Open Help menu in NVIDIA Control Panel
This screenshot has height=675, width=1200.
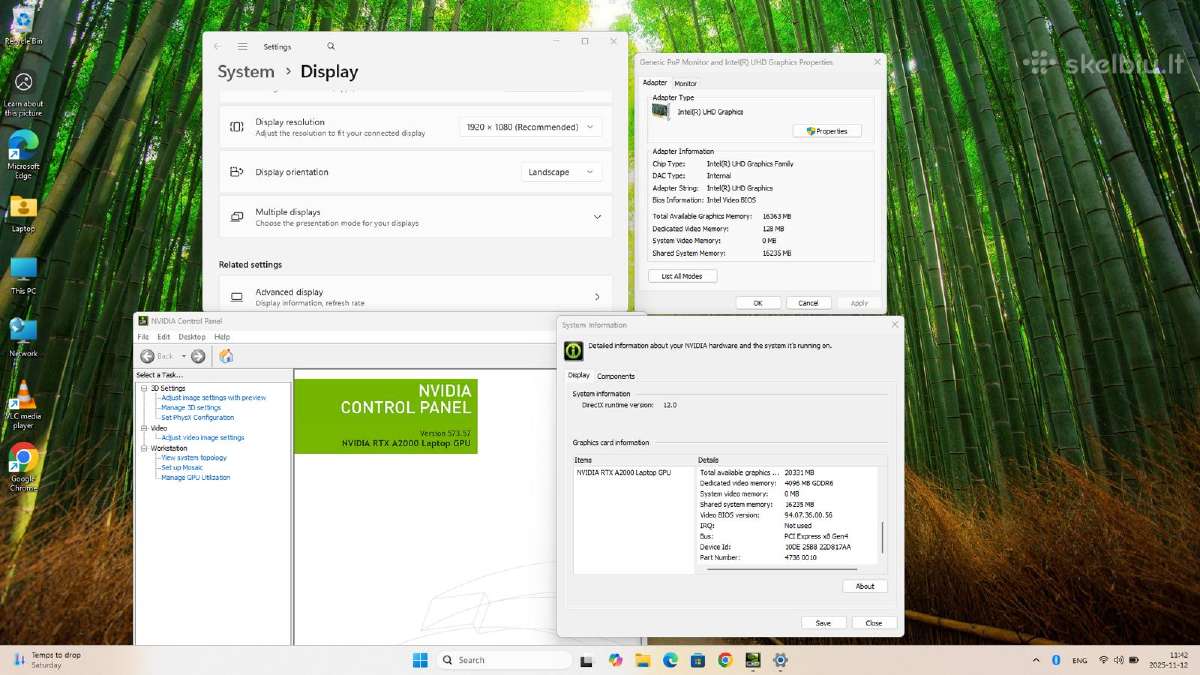pos(222,337)
